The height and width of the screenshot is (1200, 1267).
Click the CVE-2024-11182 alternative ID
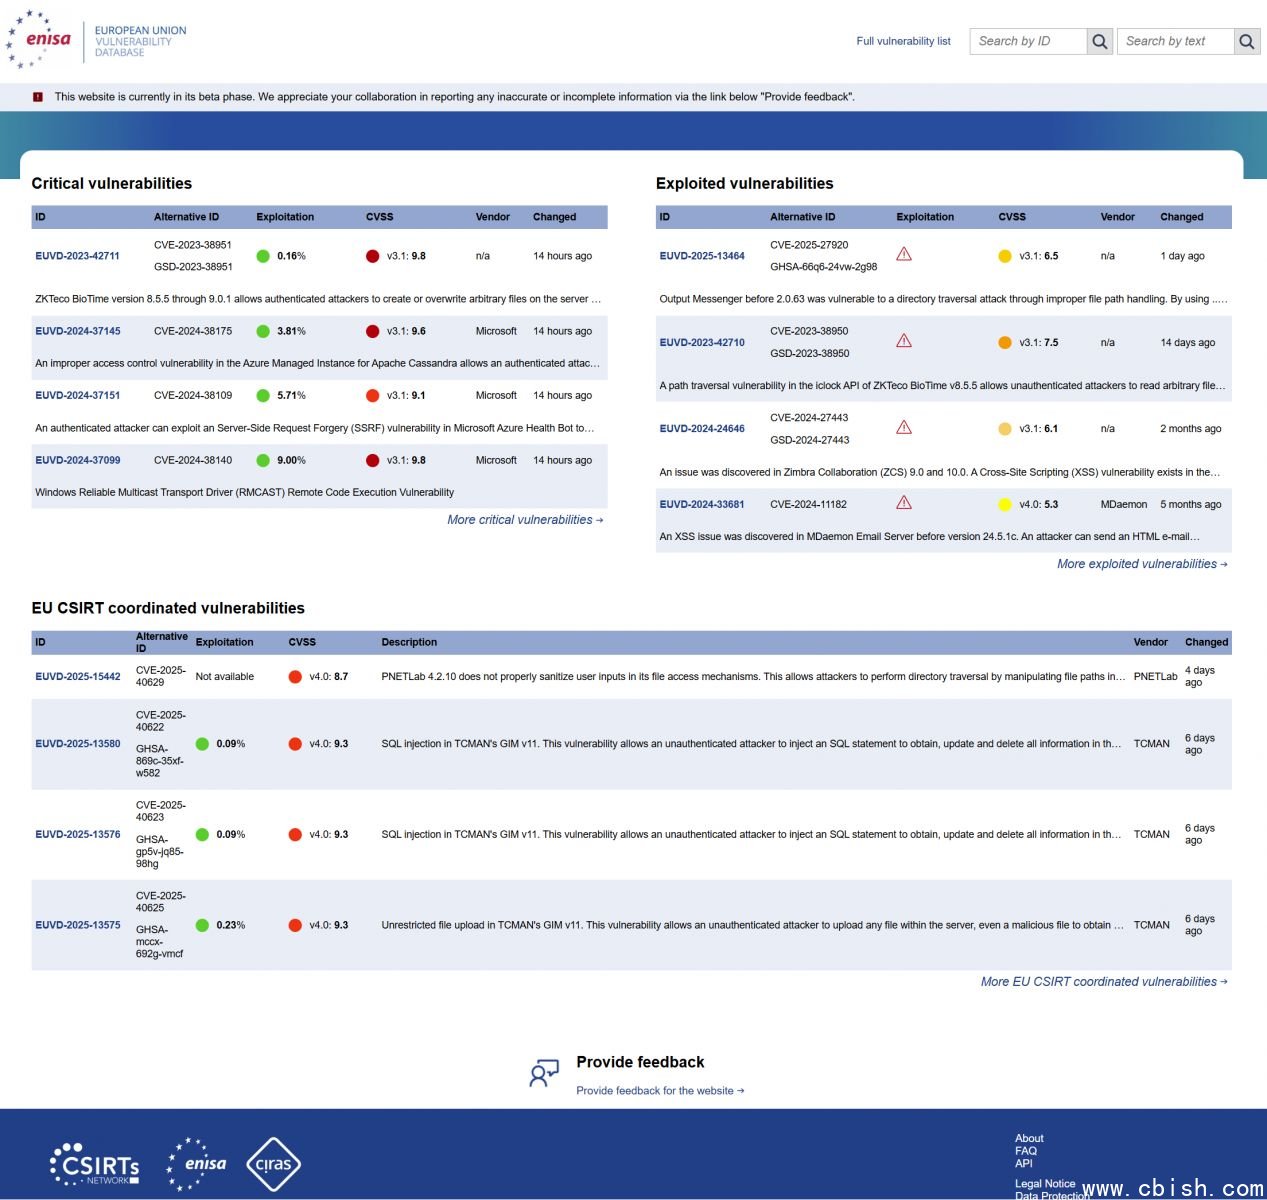point(808,505)
